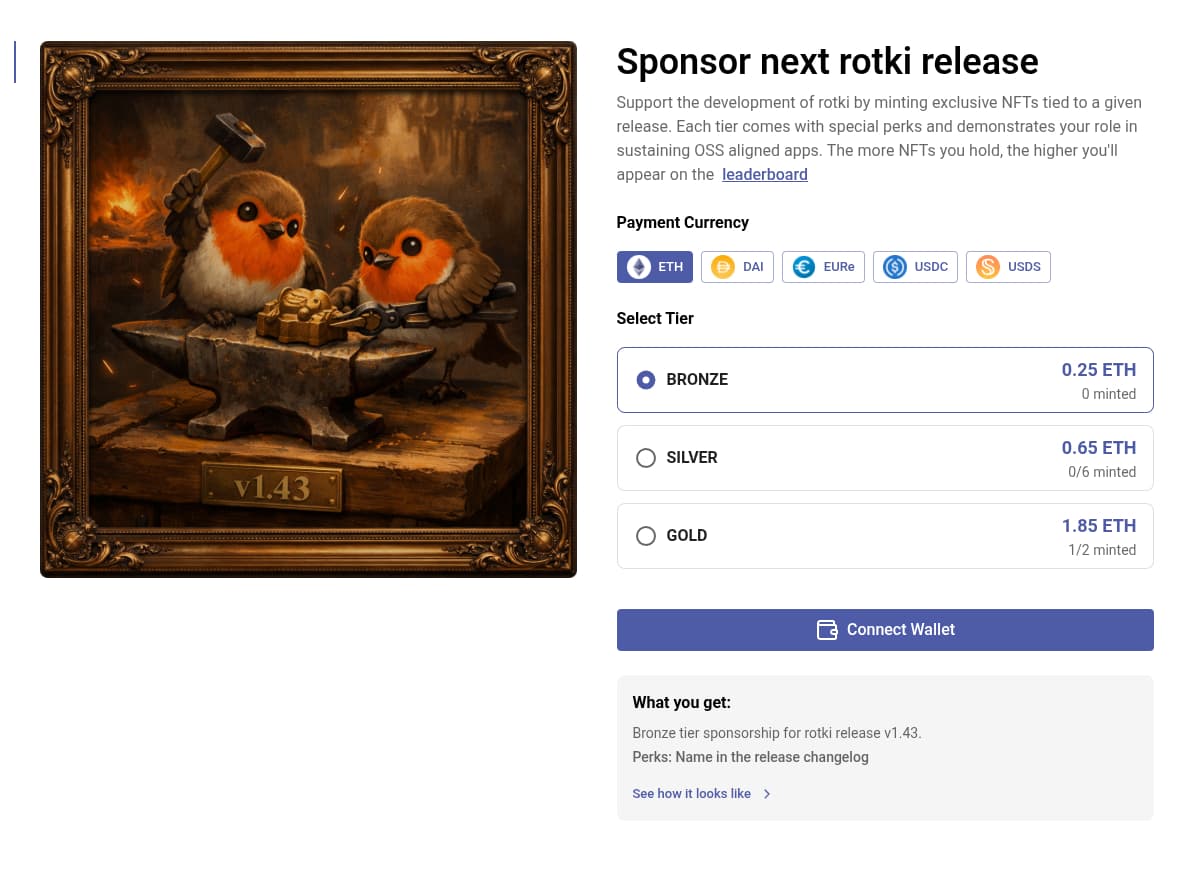The height and width of the screenshot is (873, 1201).
Task: Click the v1.43 robin NFT artwork
Action: coord(308,309)
